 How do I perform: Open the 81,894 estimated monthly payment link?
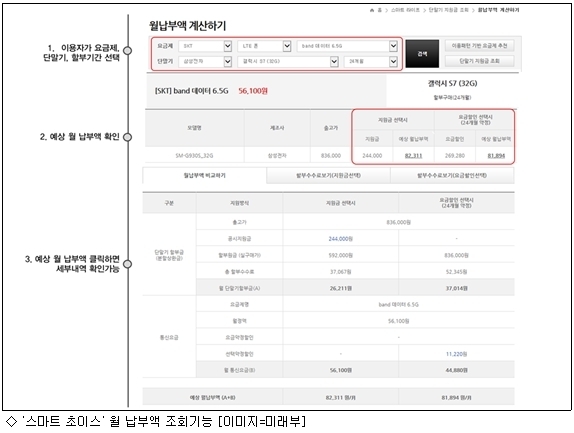coord(496,156)
